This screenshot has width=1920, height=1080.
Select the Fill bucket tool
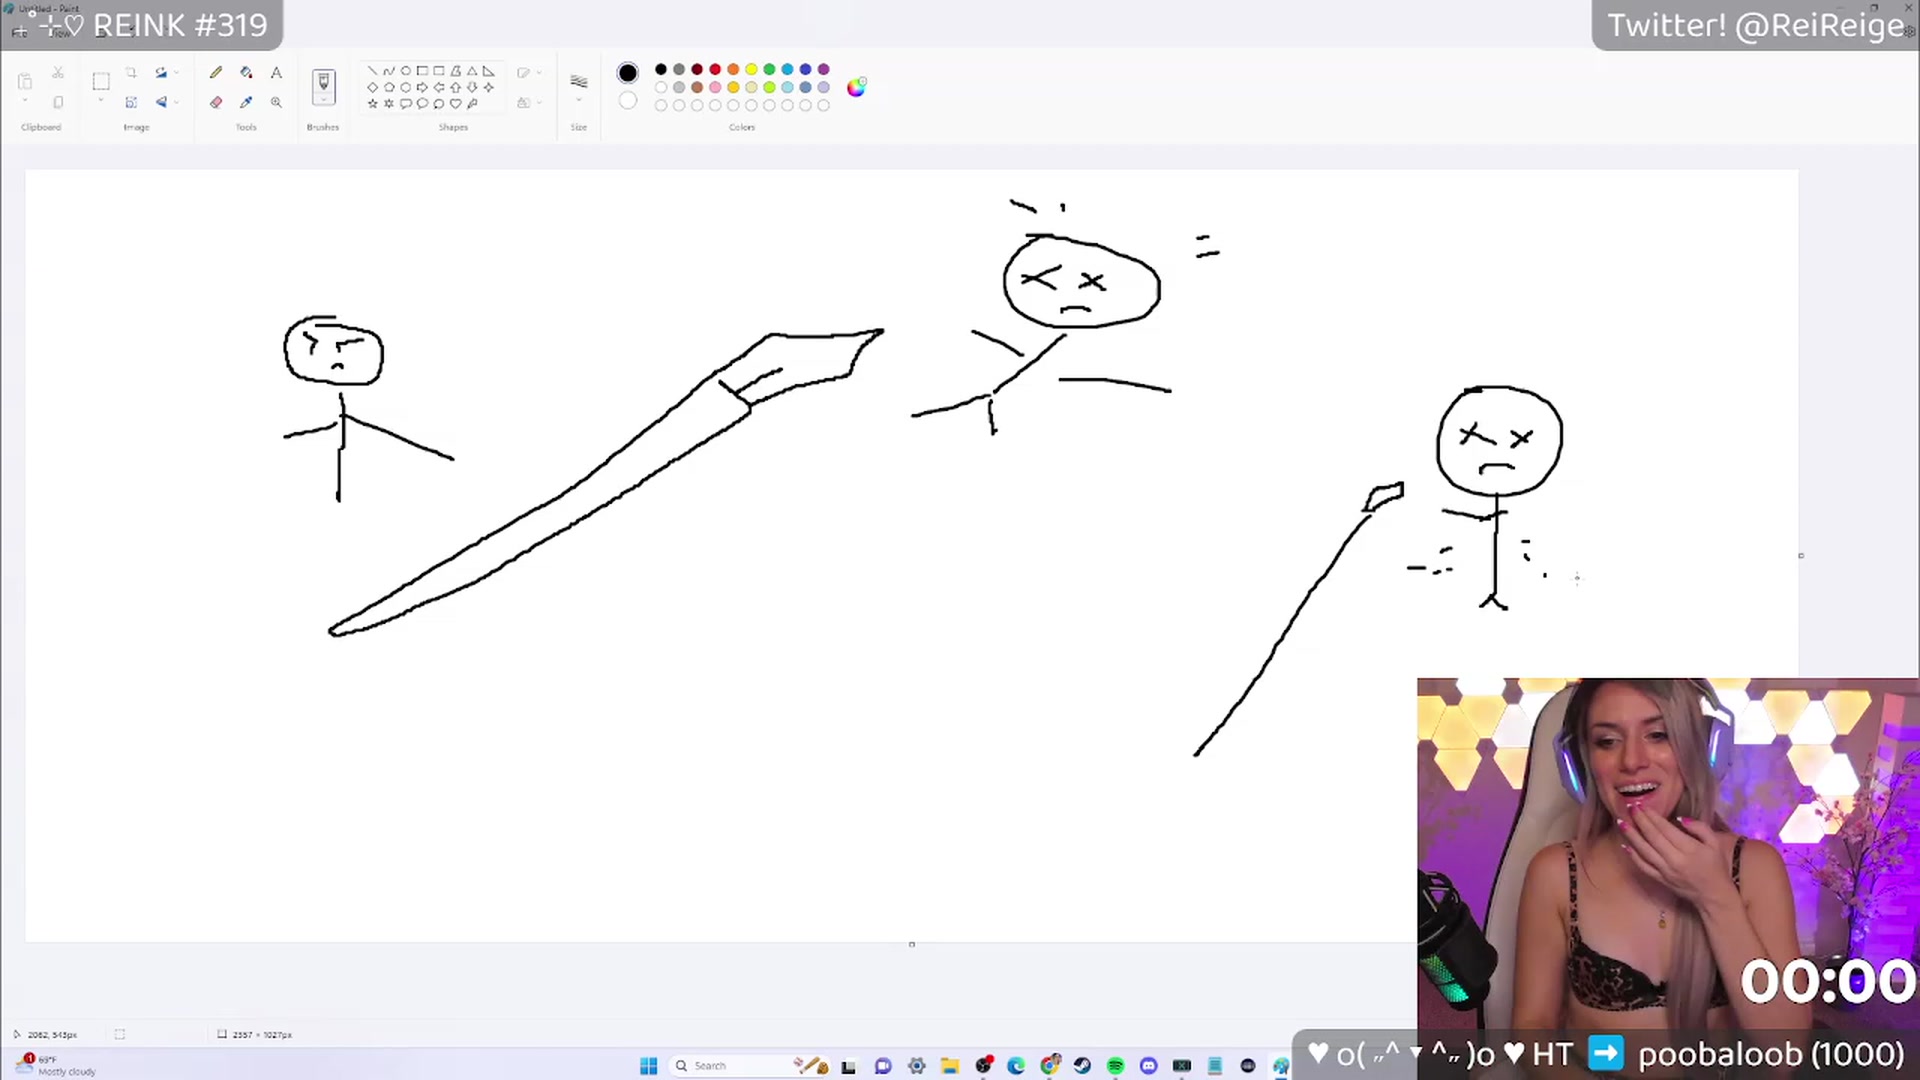246,73
